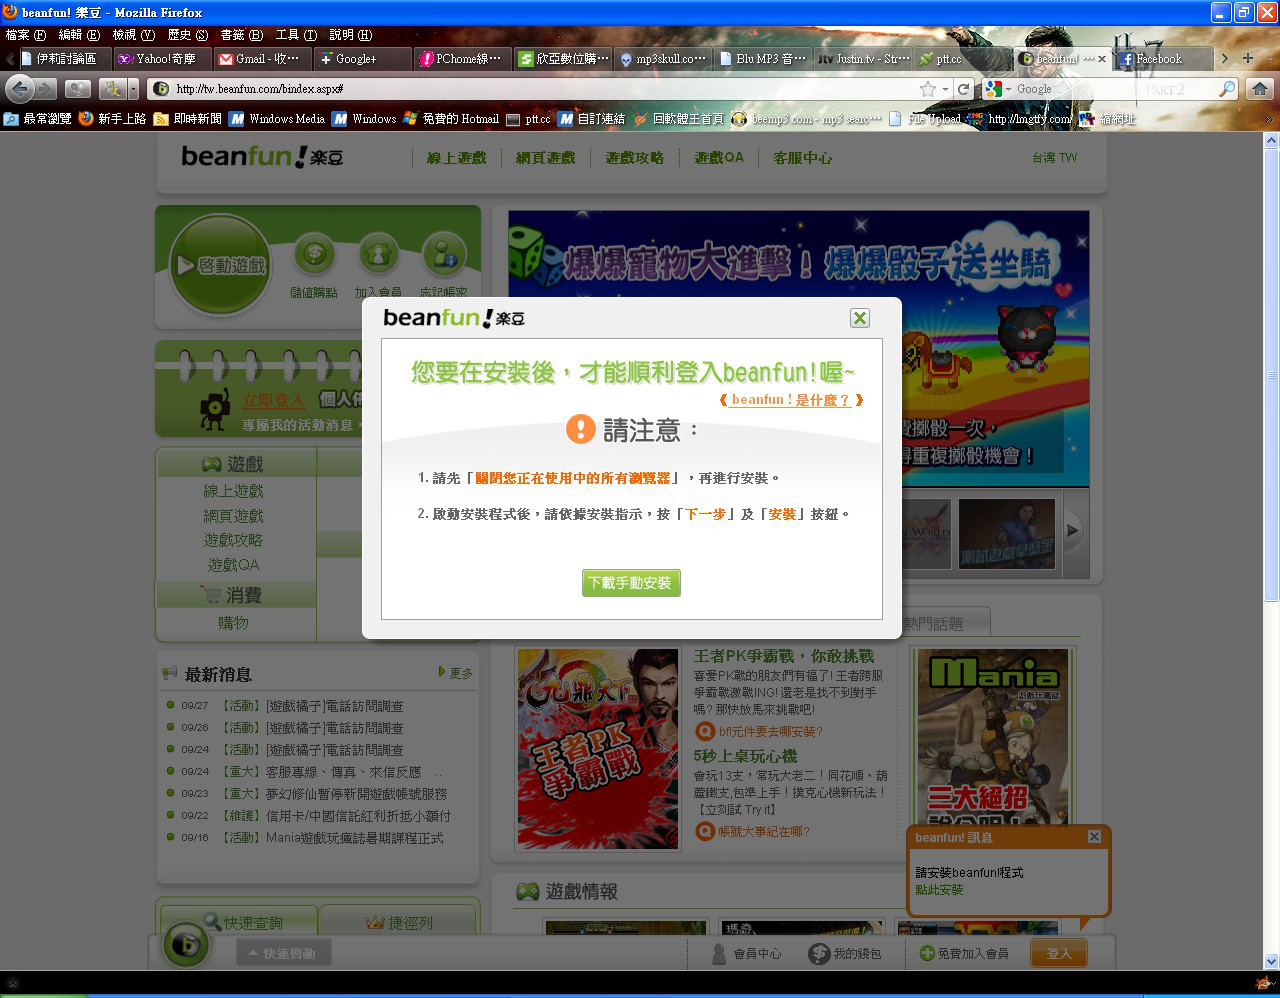Click the Firefox back button
This screenshot has height=998, width=1280.
pyautogui.click(x=19, y=89)
